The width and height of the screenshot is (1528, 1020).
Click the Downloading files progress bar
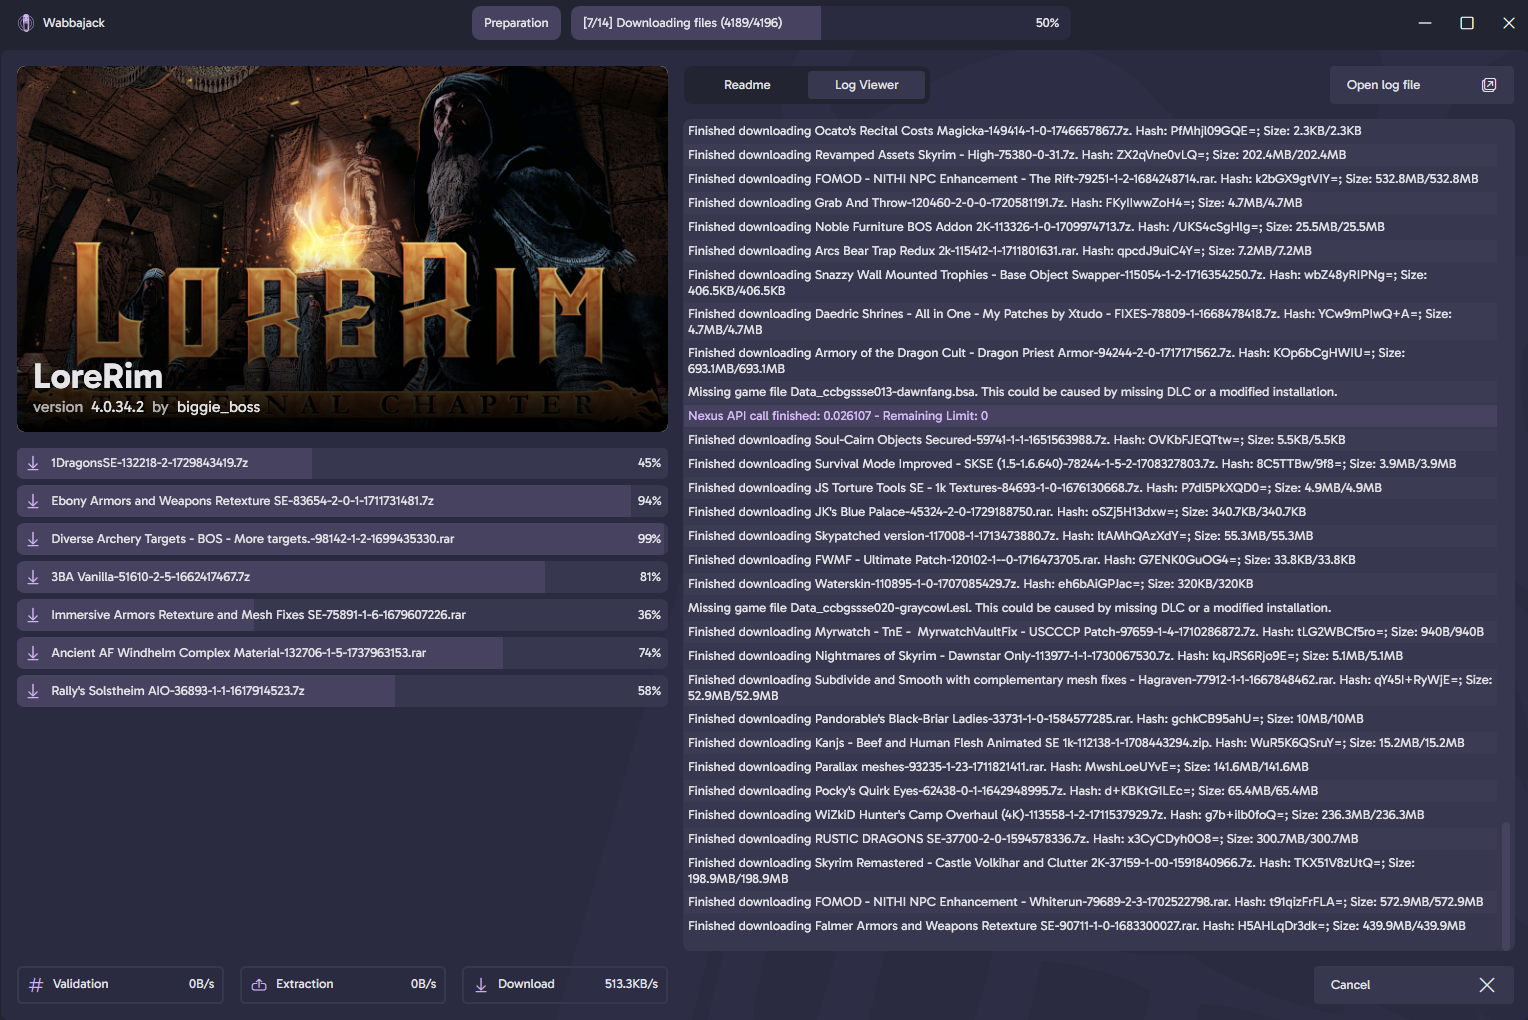[x=820, y=23]
